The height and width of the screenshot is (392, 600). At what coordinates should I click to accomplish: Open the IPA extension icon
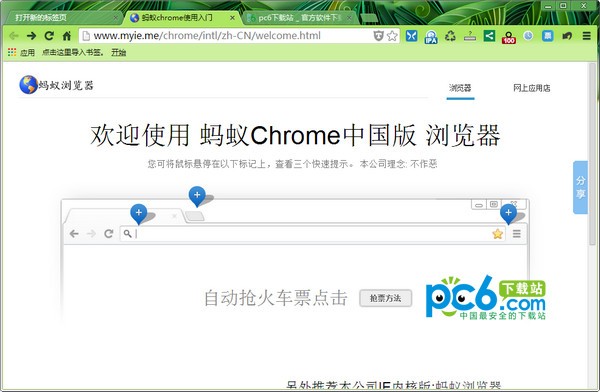click(431, 37)
